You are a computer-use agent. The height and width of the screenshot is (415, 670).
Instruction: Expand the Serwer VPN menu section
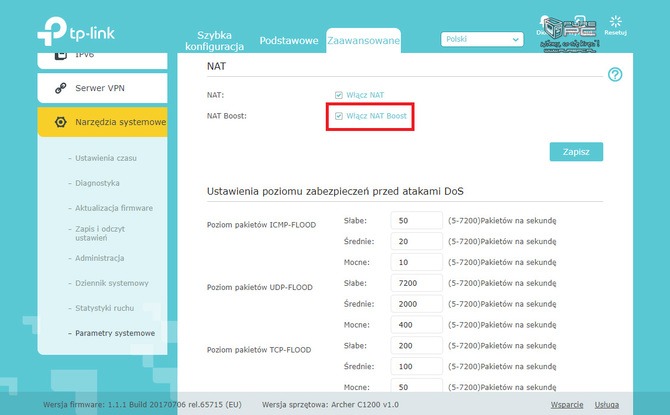(x=102, y=88)
